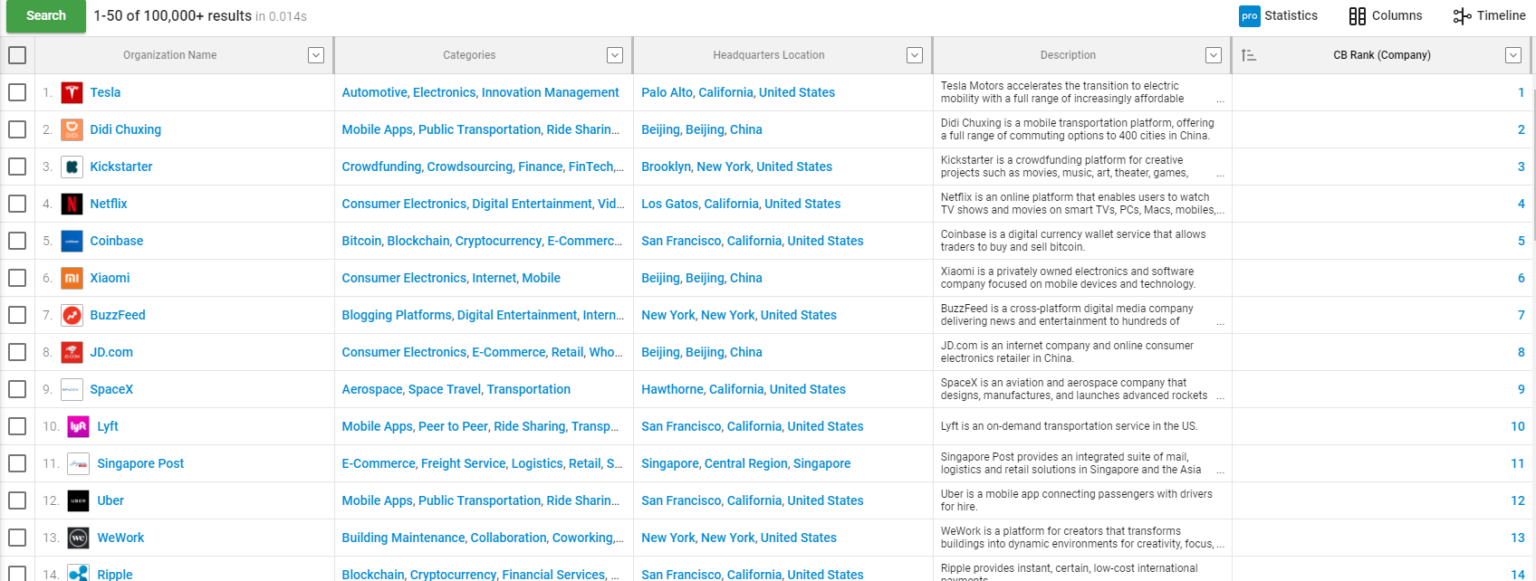Screen dimensions: 1536x581
Task: Click the Lyft logo icon
Action: pyautogui.click(x=78, y=427)
